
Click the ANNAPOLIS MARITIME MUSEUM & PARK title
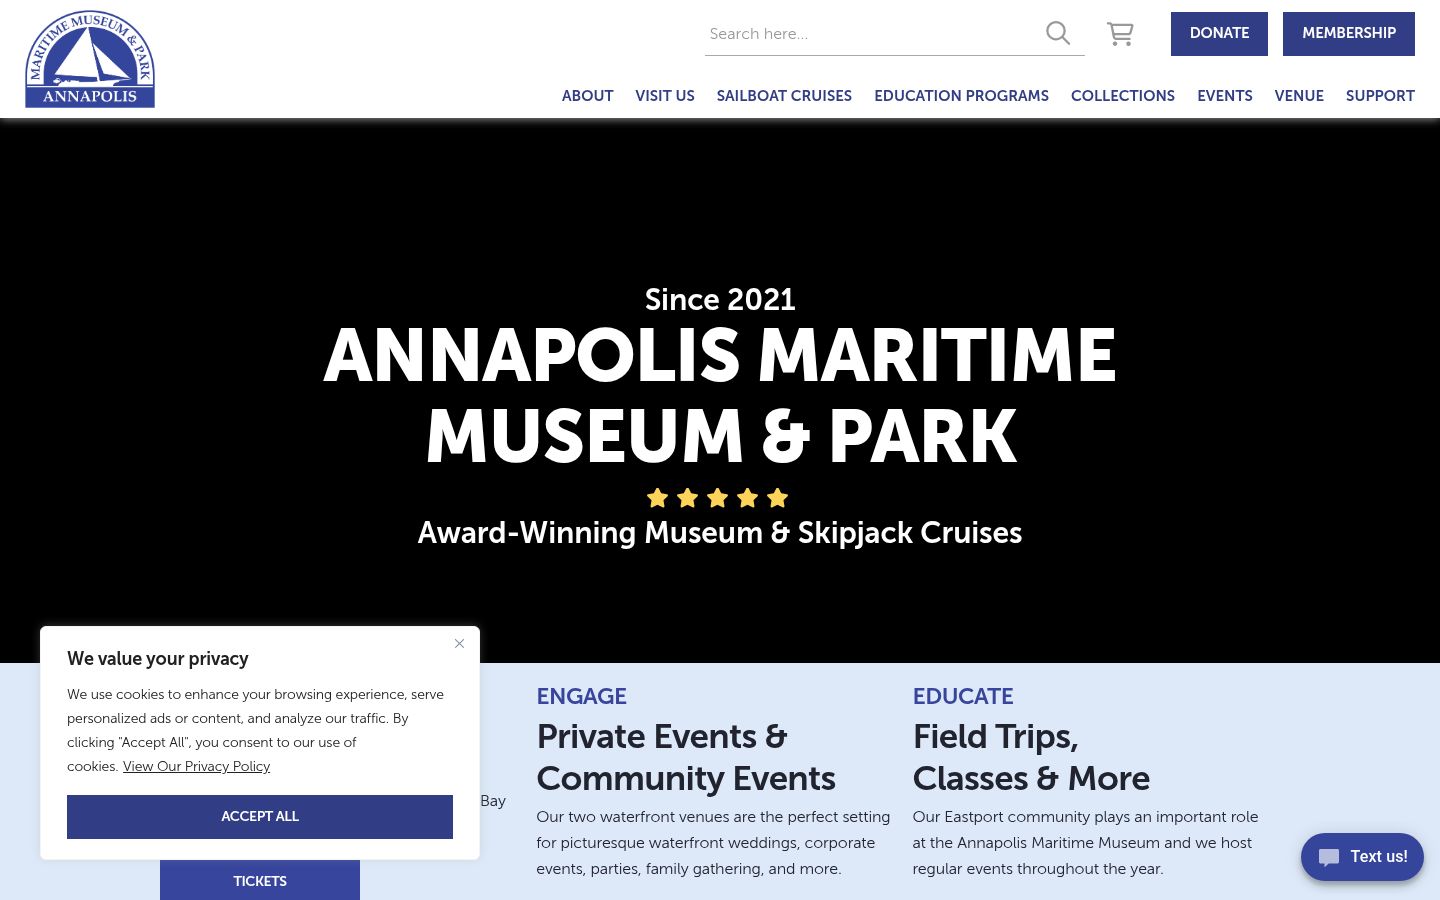(x=720, y=396)
